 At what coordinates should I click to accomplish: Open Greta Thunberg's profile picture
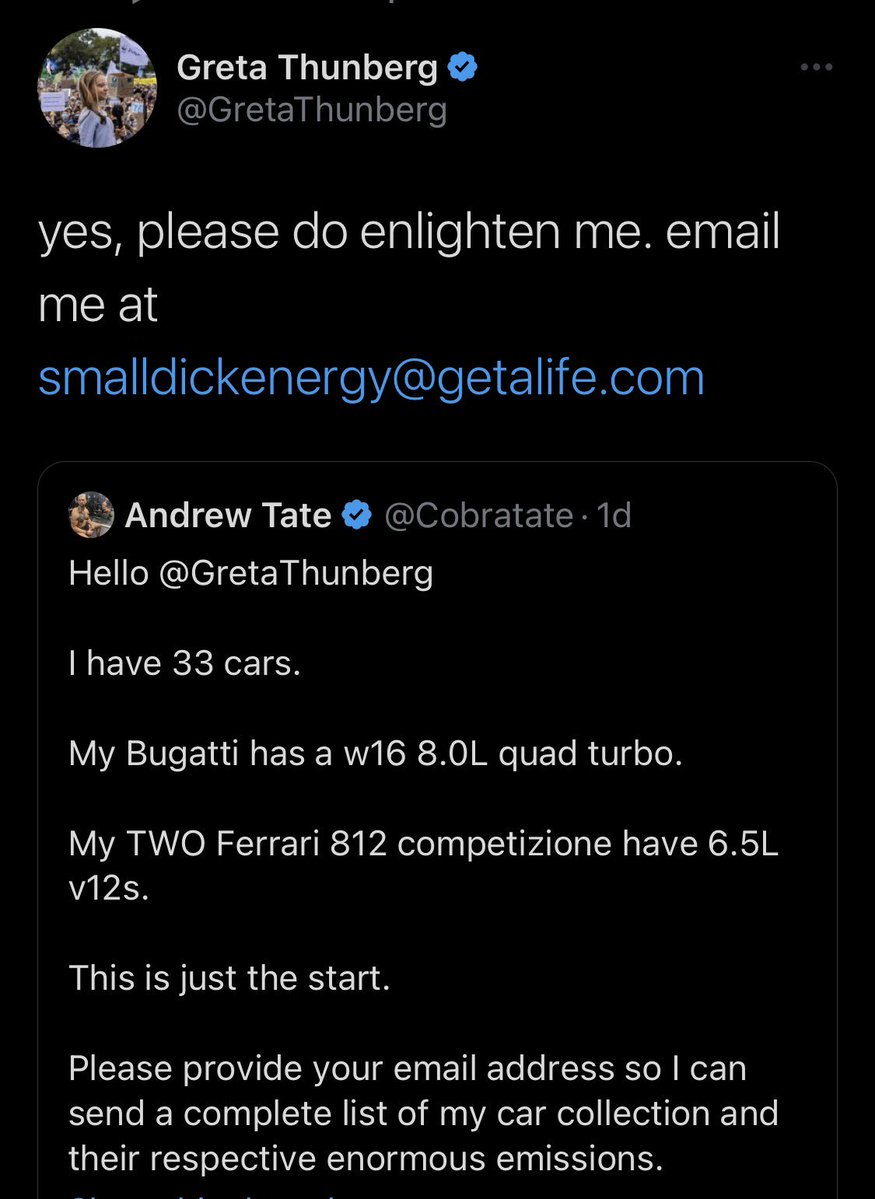(x=97, y=88)
